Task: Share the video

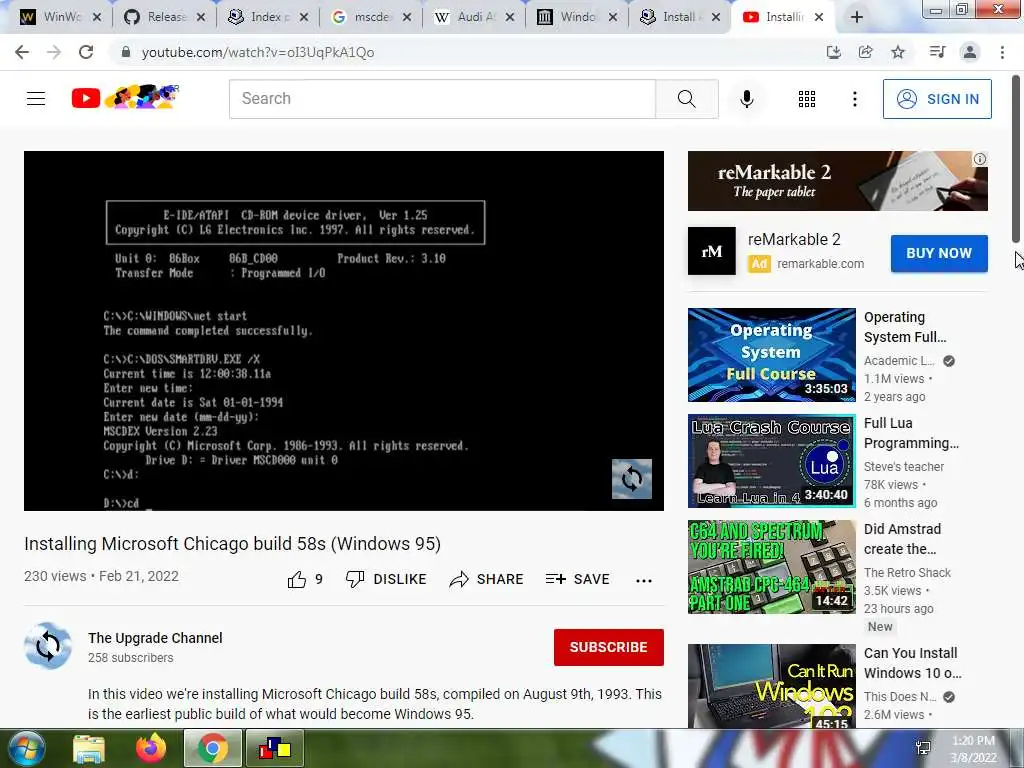Action: click(487, 579)
